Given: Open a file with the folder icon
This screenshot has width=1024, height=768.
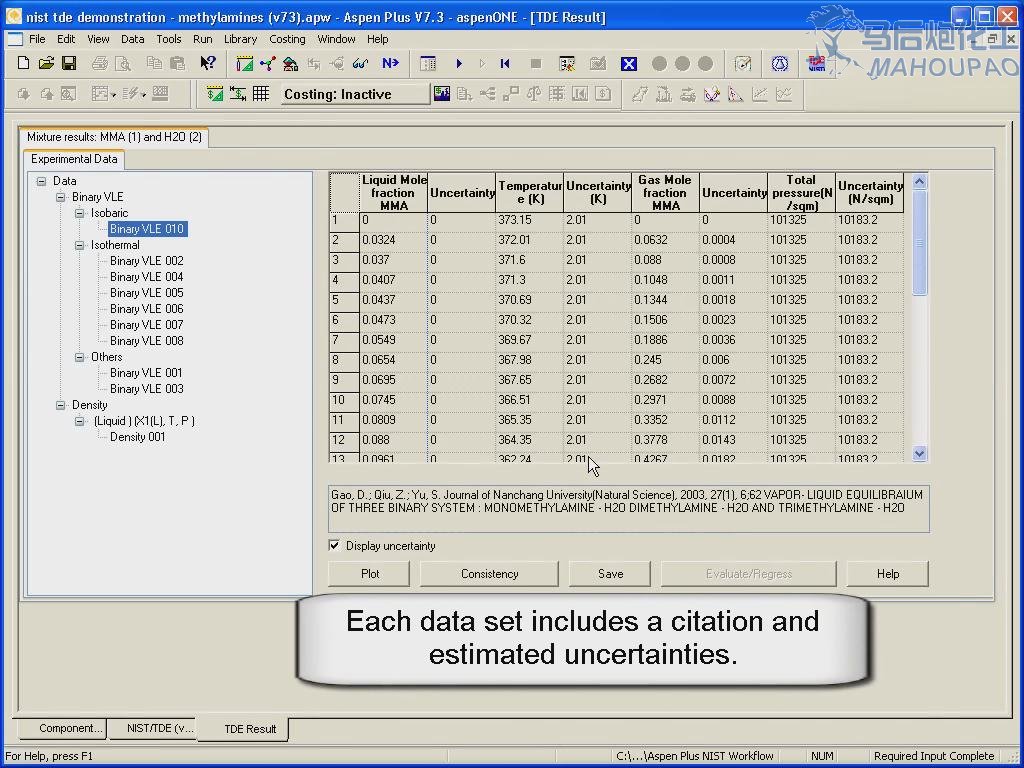Looking at the screenshot, I should tap(46, 63).
